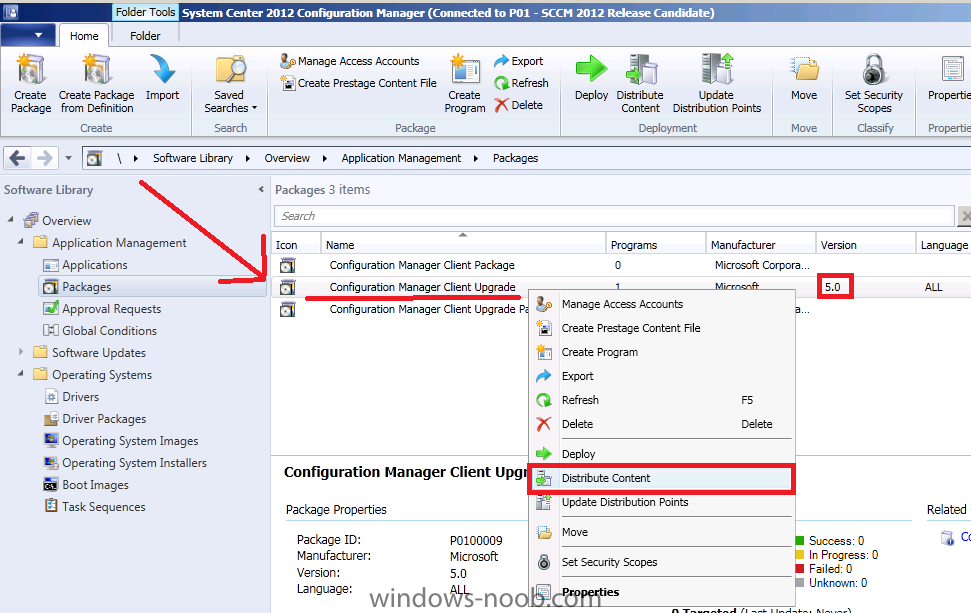The width and height of the screenshot is (971, 613).
Task: Click Distribute Content icon in ribbon
Action: pyautogui.click(x=641, y=69)
